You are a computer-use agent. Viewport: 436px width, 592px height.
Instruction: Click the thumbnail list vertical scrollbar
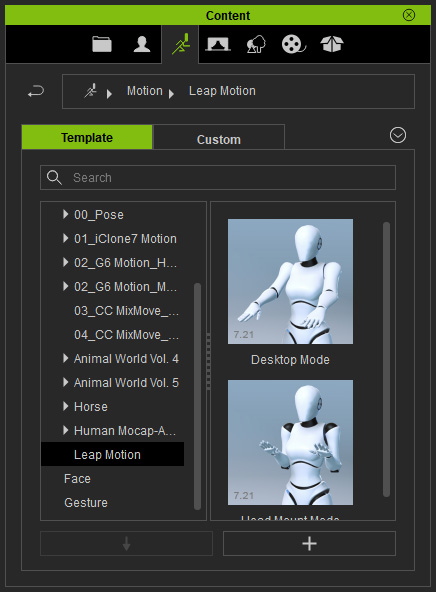point(386,359)
